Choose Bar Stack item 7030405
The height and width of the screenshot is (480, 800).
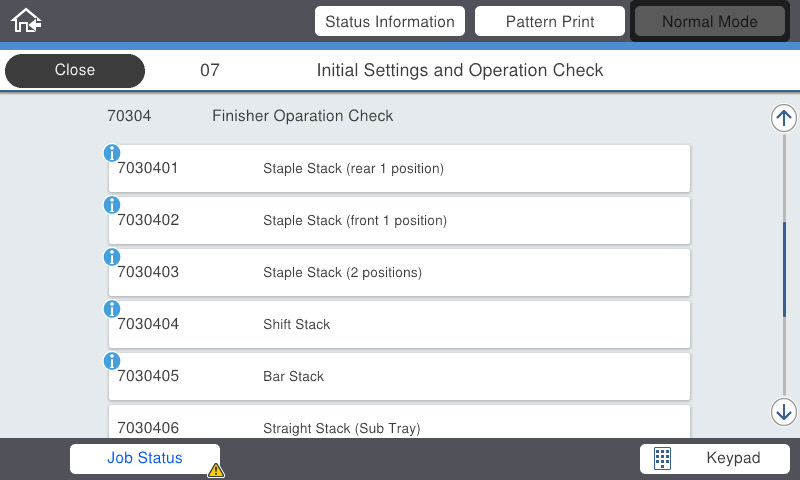coord(400,377)
